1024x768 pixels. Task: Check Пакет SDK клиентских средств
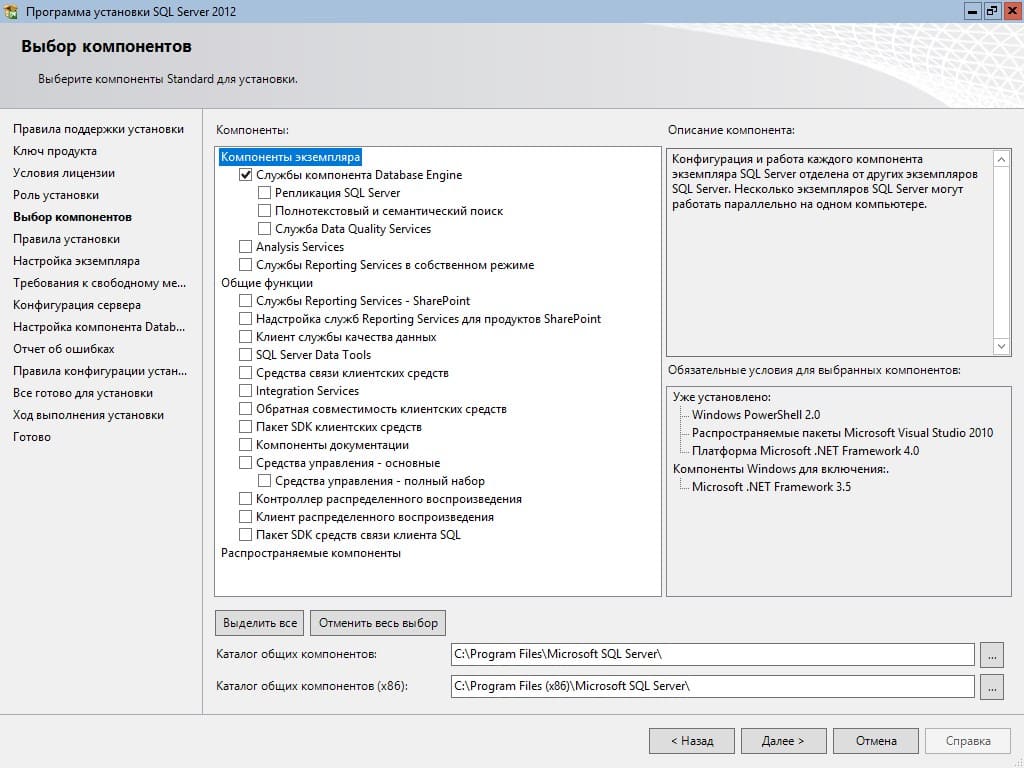(x=246, y=426)
